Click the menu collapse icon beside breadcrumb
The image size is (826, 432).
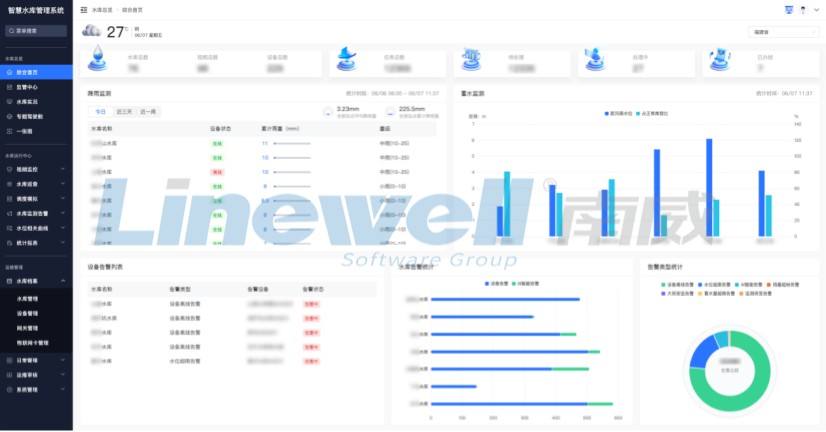(83, 9)
